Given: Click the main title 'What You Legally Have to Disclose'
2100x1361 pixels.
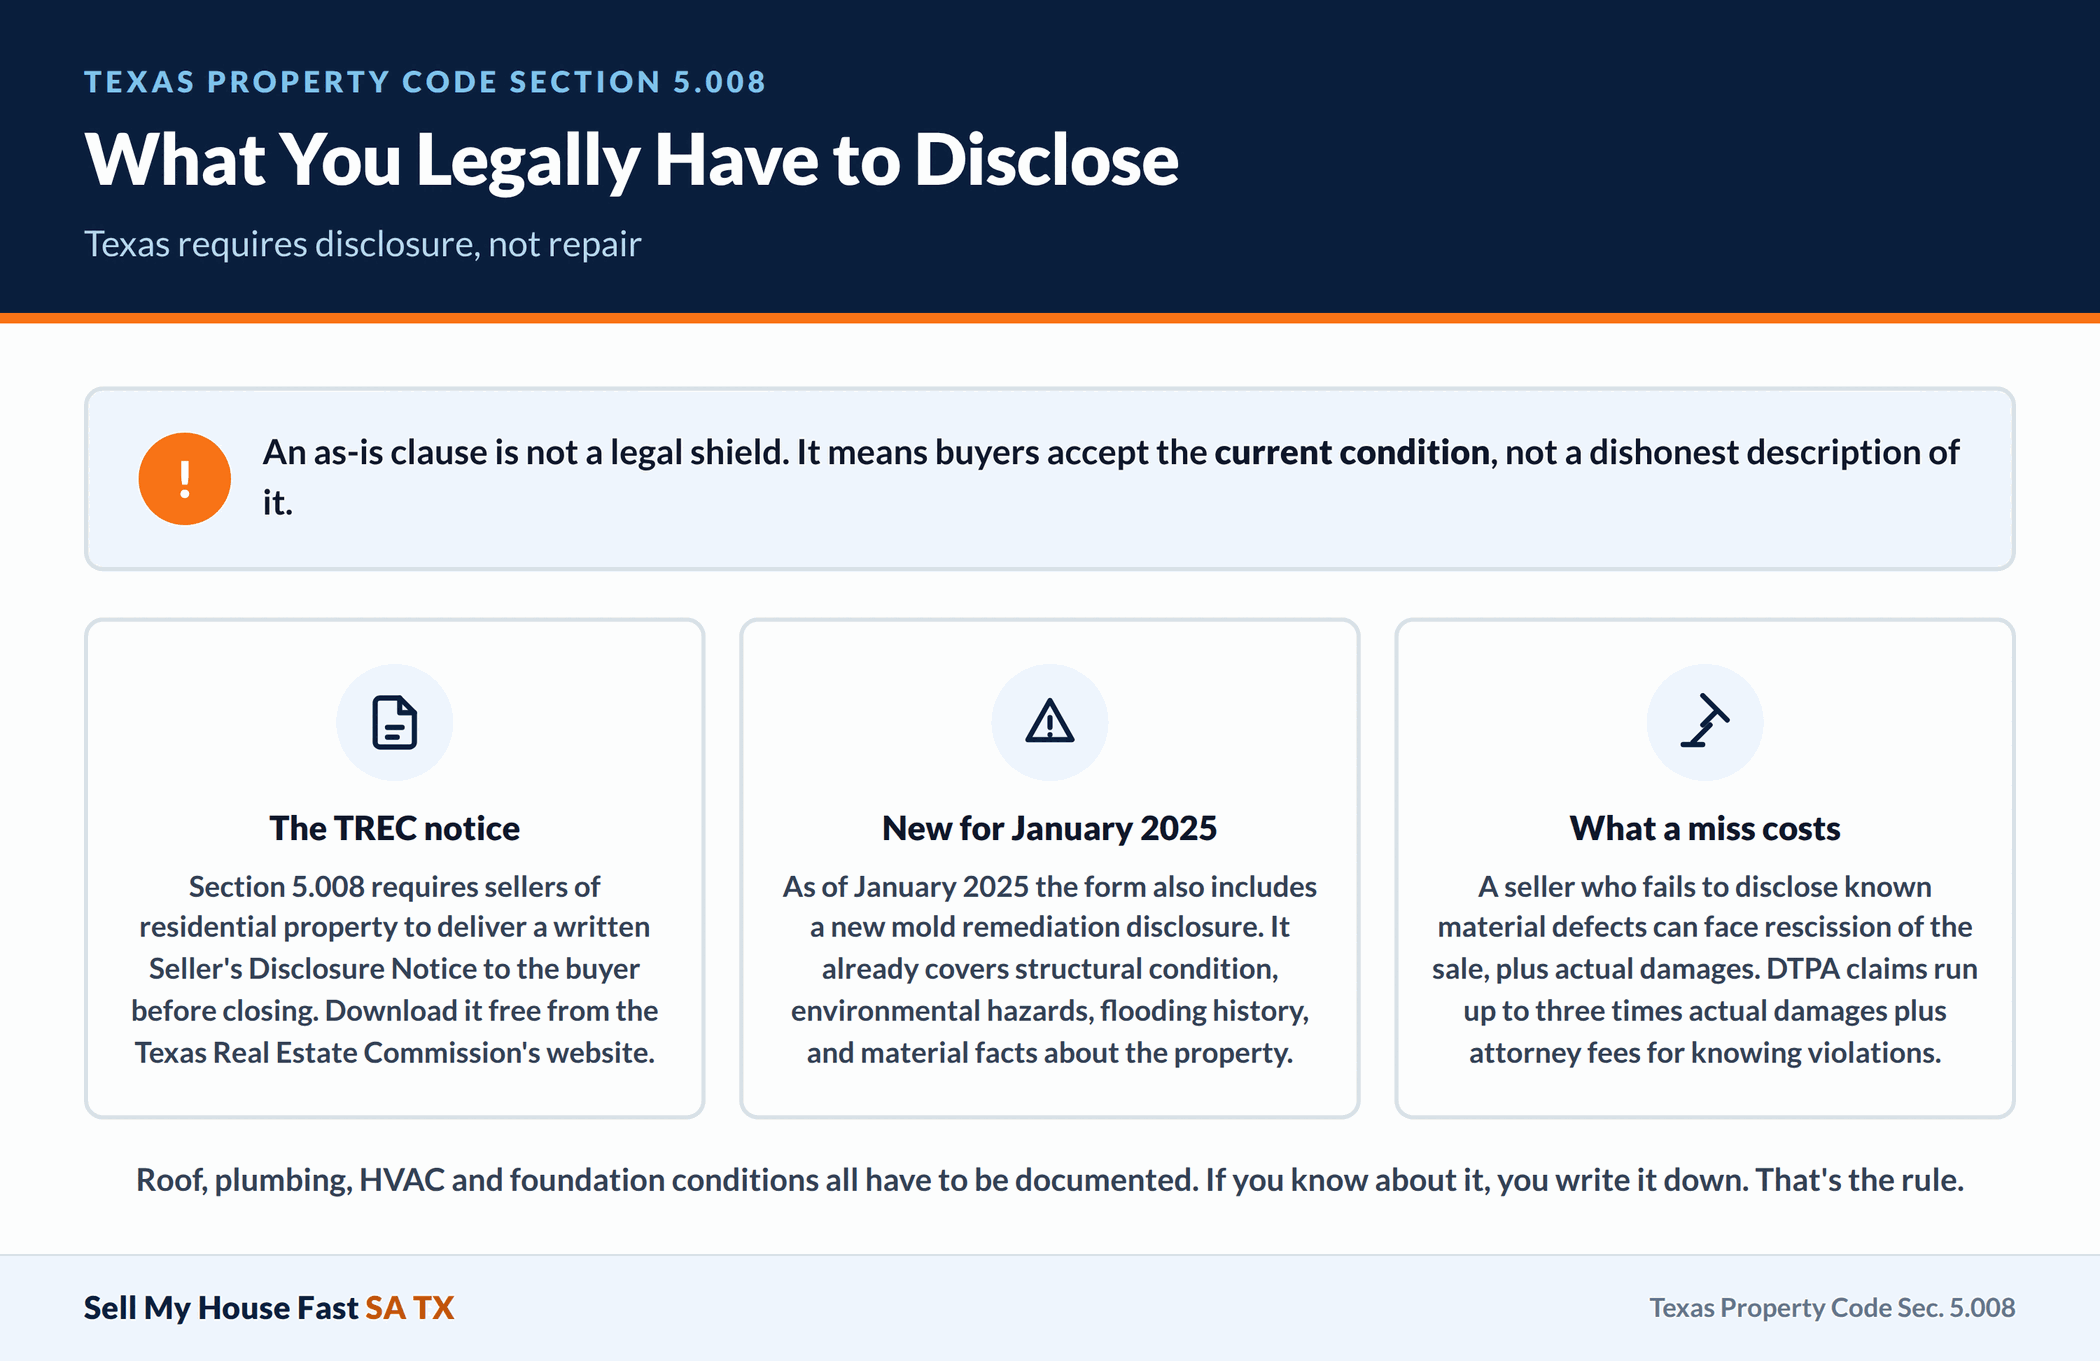Looking at the screenshot, I should click(x=631, y=160).
